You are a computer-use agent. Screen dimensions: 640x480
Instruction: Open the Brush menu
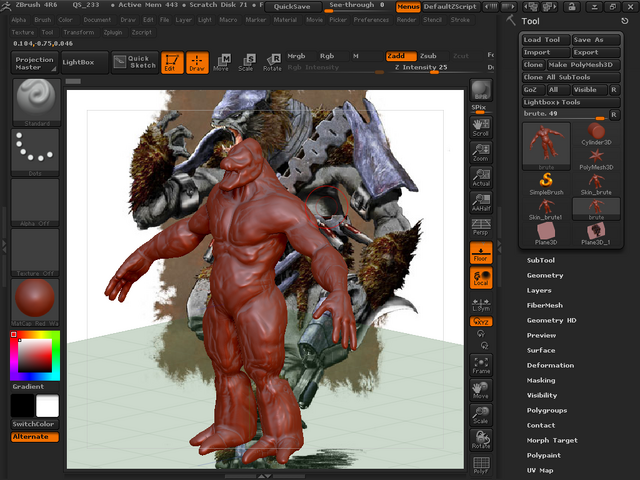click(x=42, y=20)
